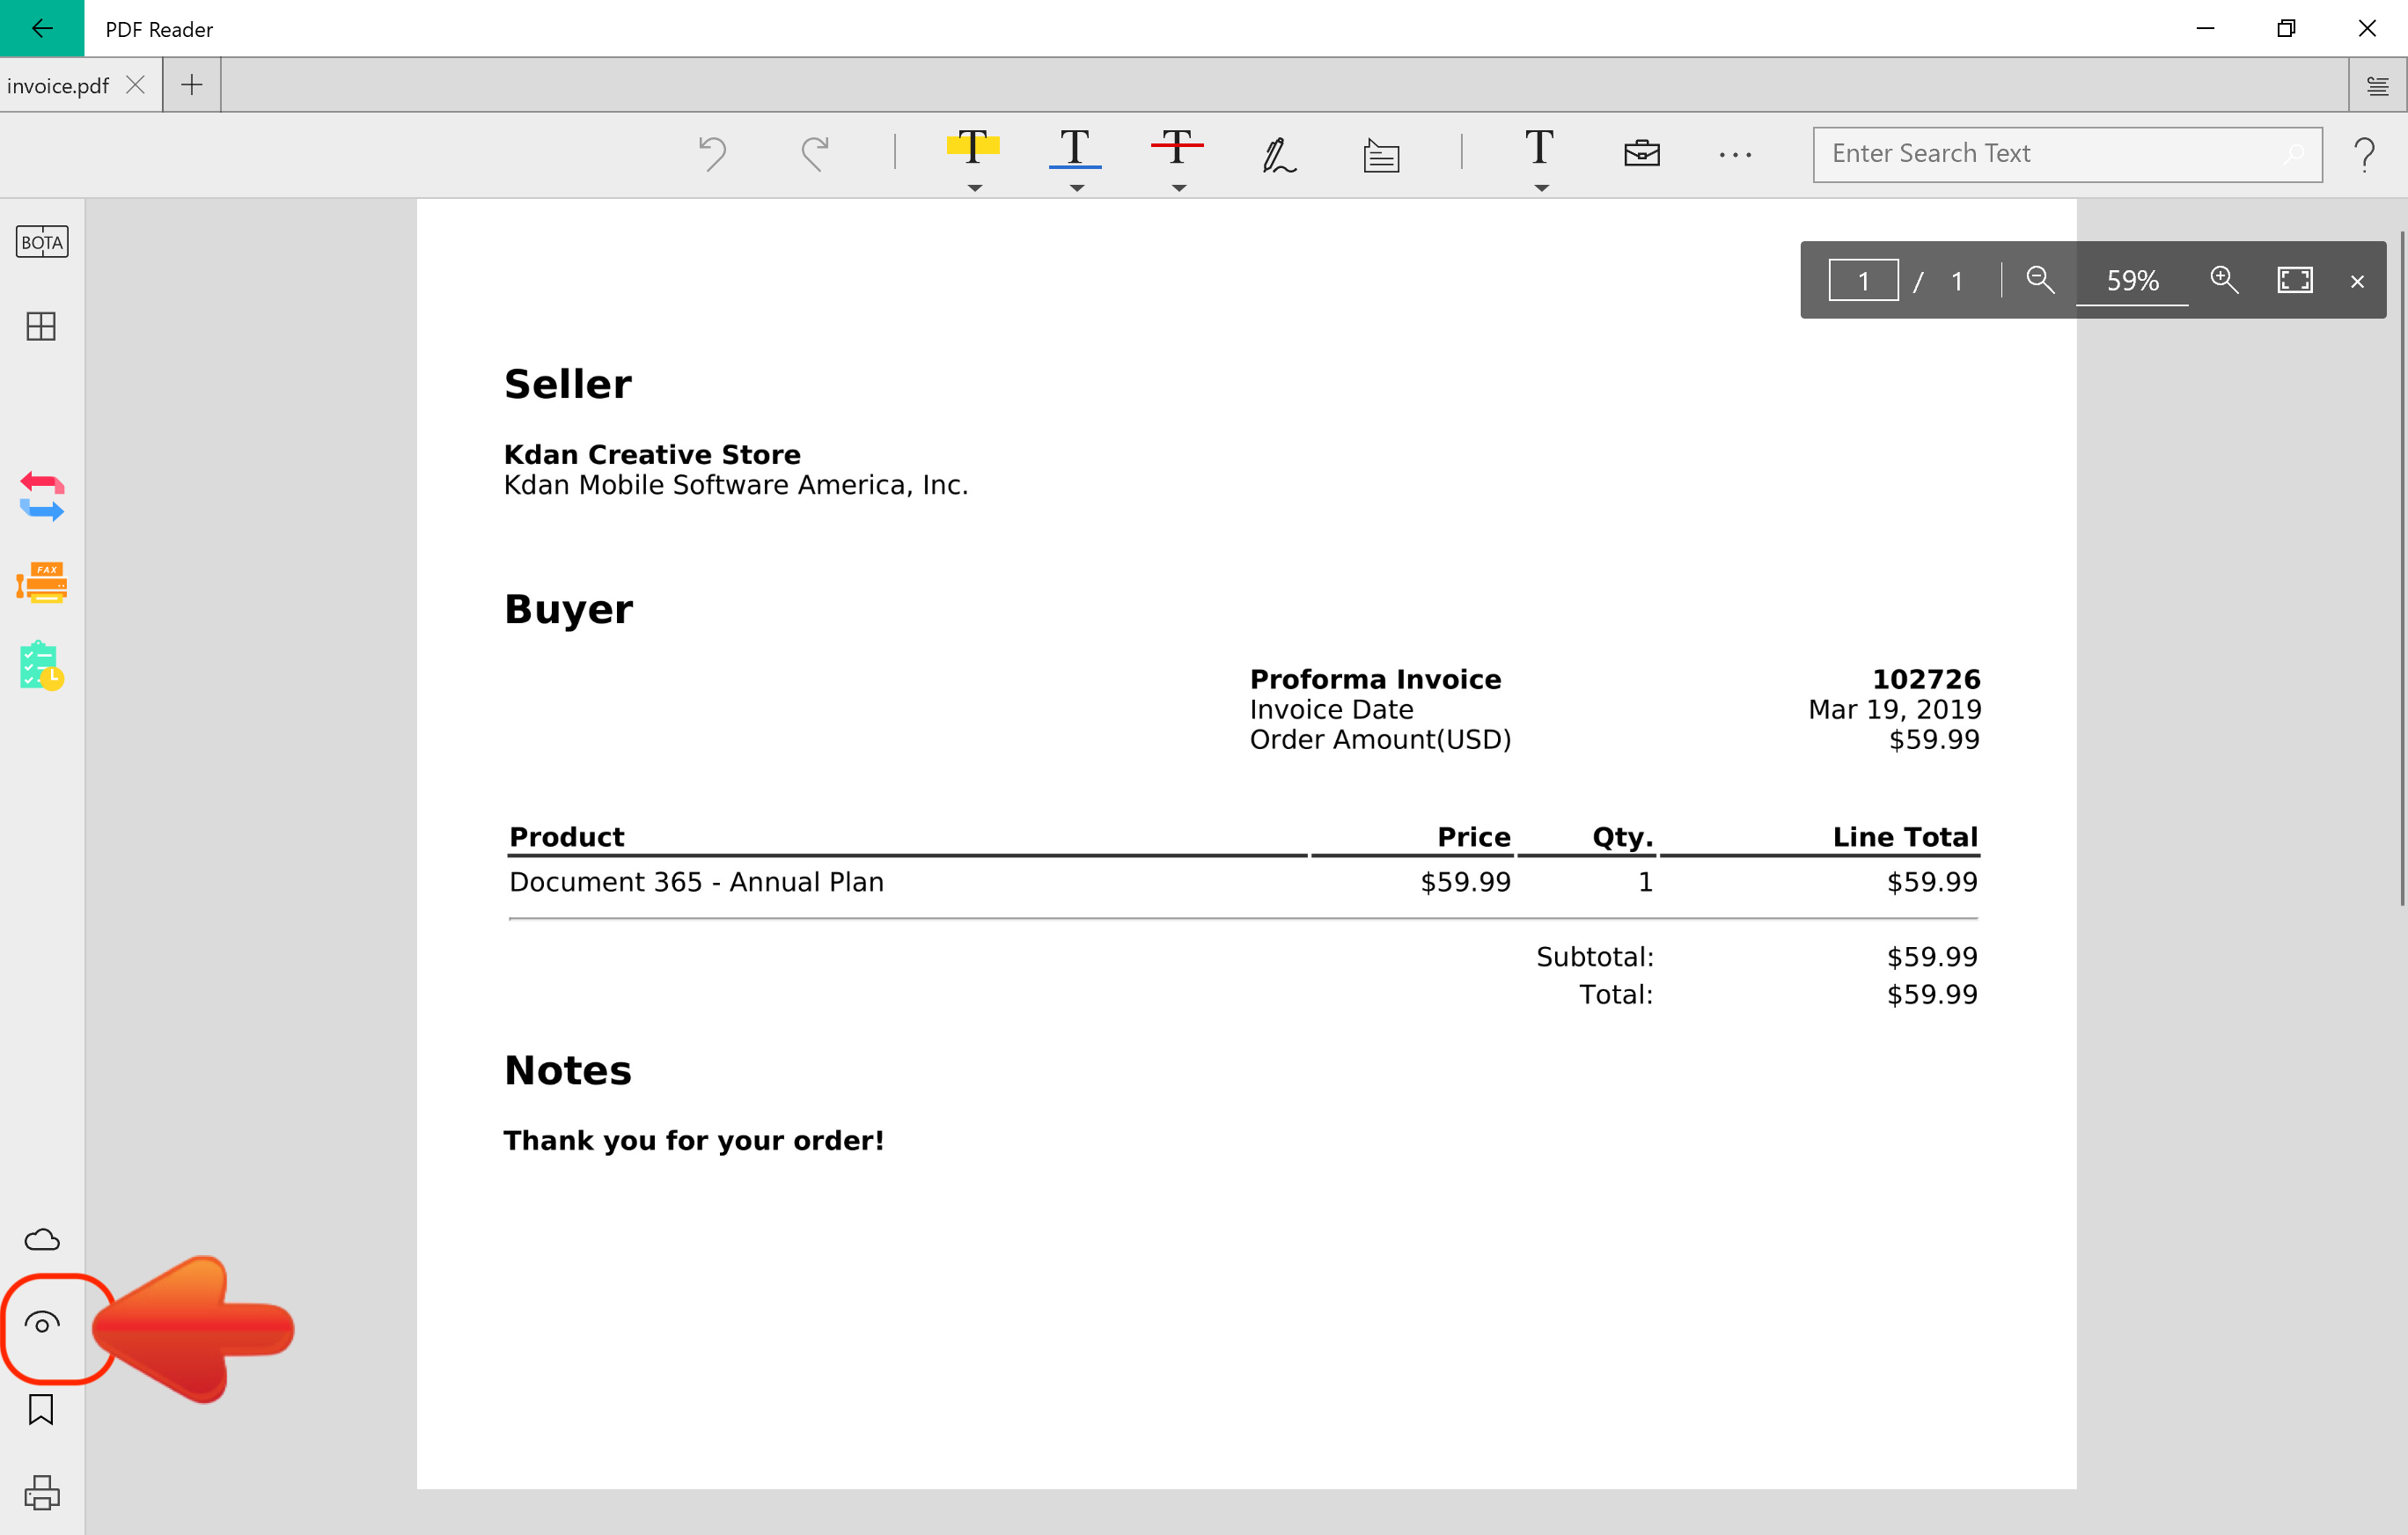
Task: Open the tab list menu icon
Action: 2378,86
